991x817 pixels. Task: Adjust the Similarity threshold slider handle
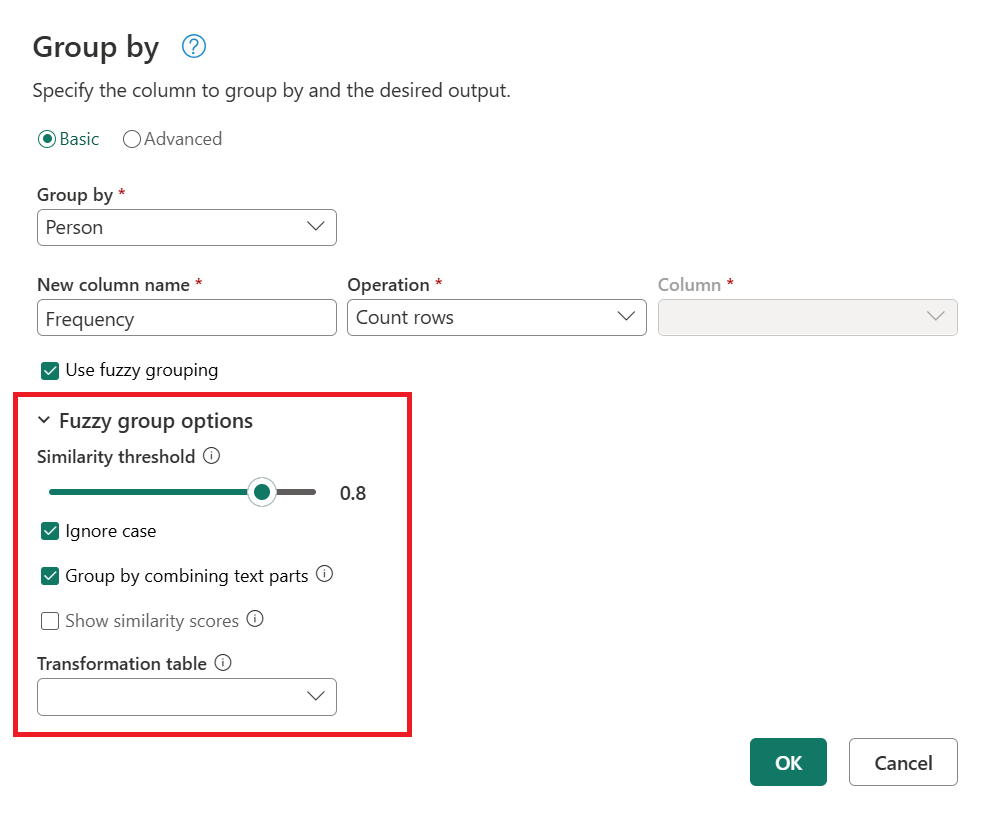(x=262, y=492)
